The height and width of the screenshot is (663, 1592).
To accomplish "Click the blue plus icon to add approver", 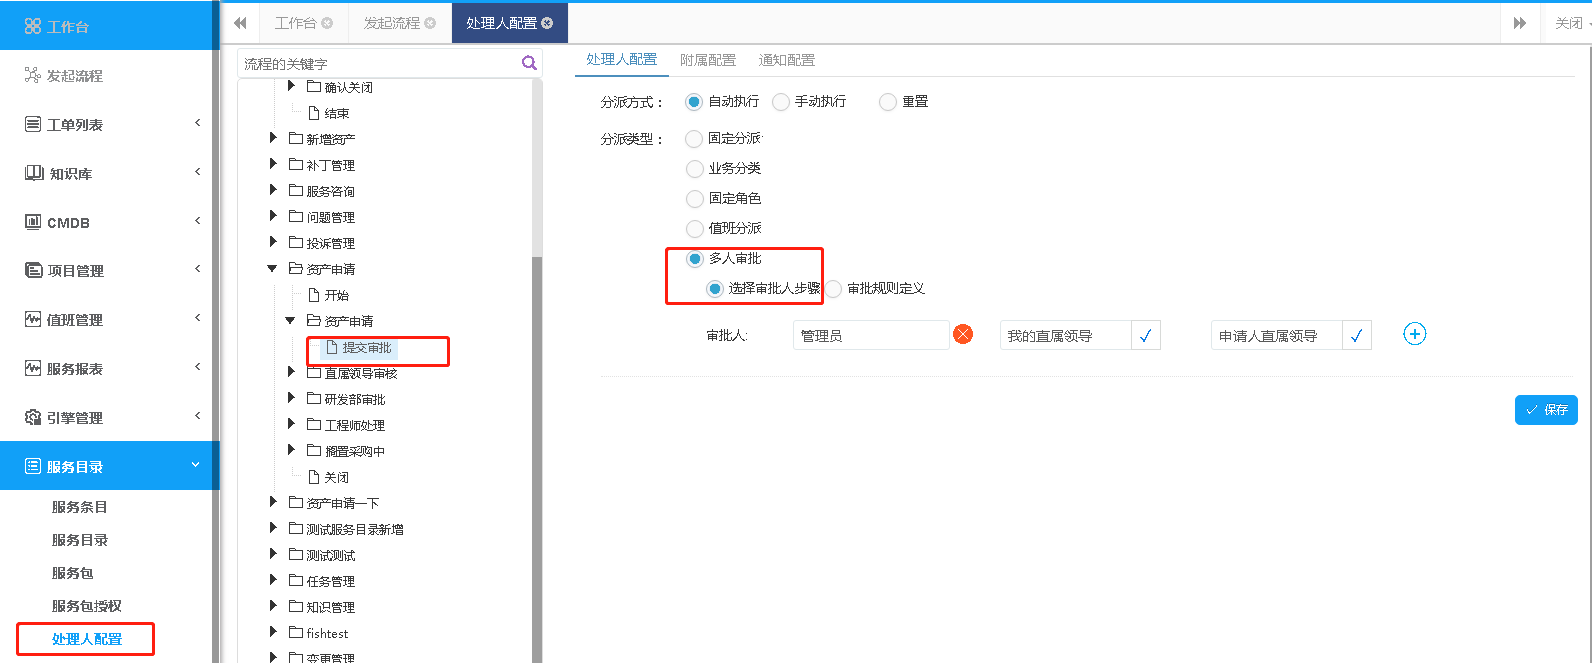I will pyautogui.click(x=1414, y=335).
